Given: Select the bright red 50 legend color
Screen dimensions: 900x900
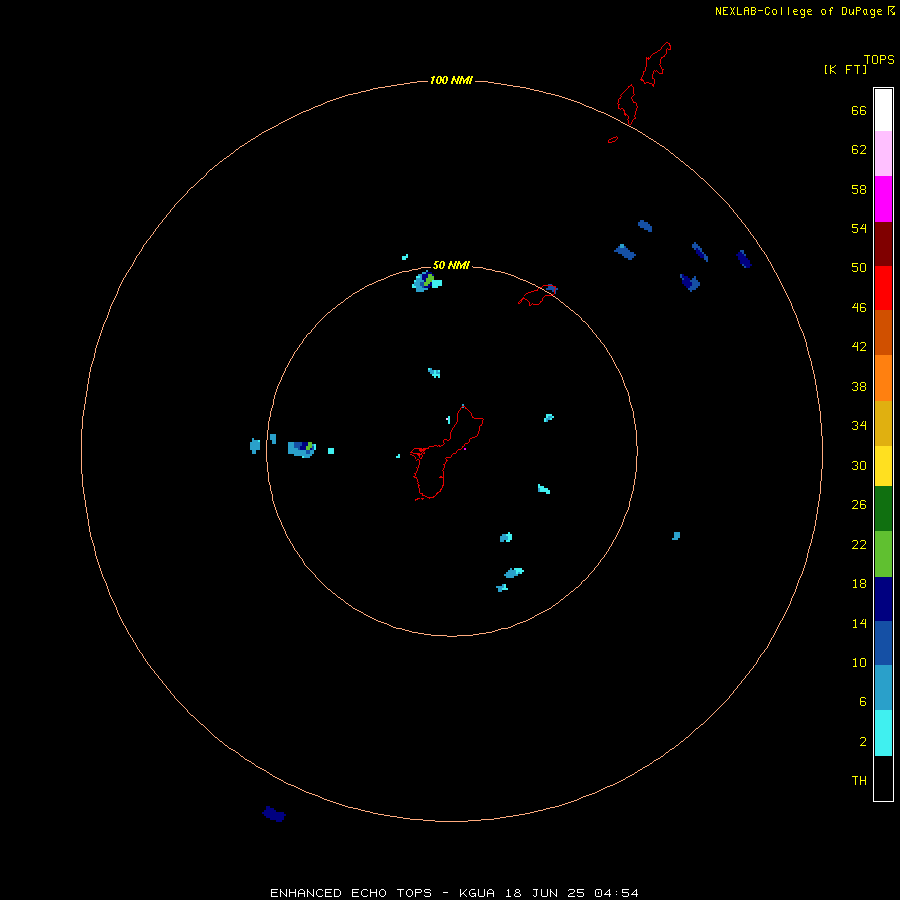Looking at the screenshot, I should coord(883,288).
